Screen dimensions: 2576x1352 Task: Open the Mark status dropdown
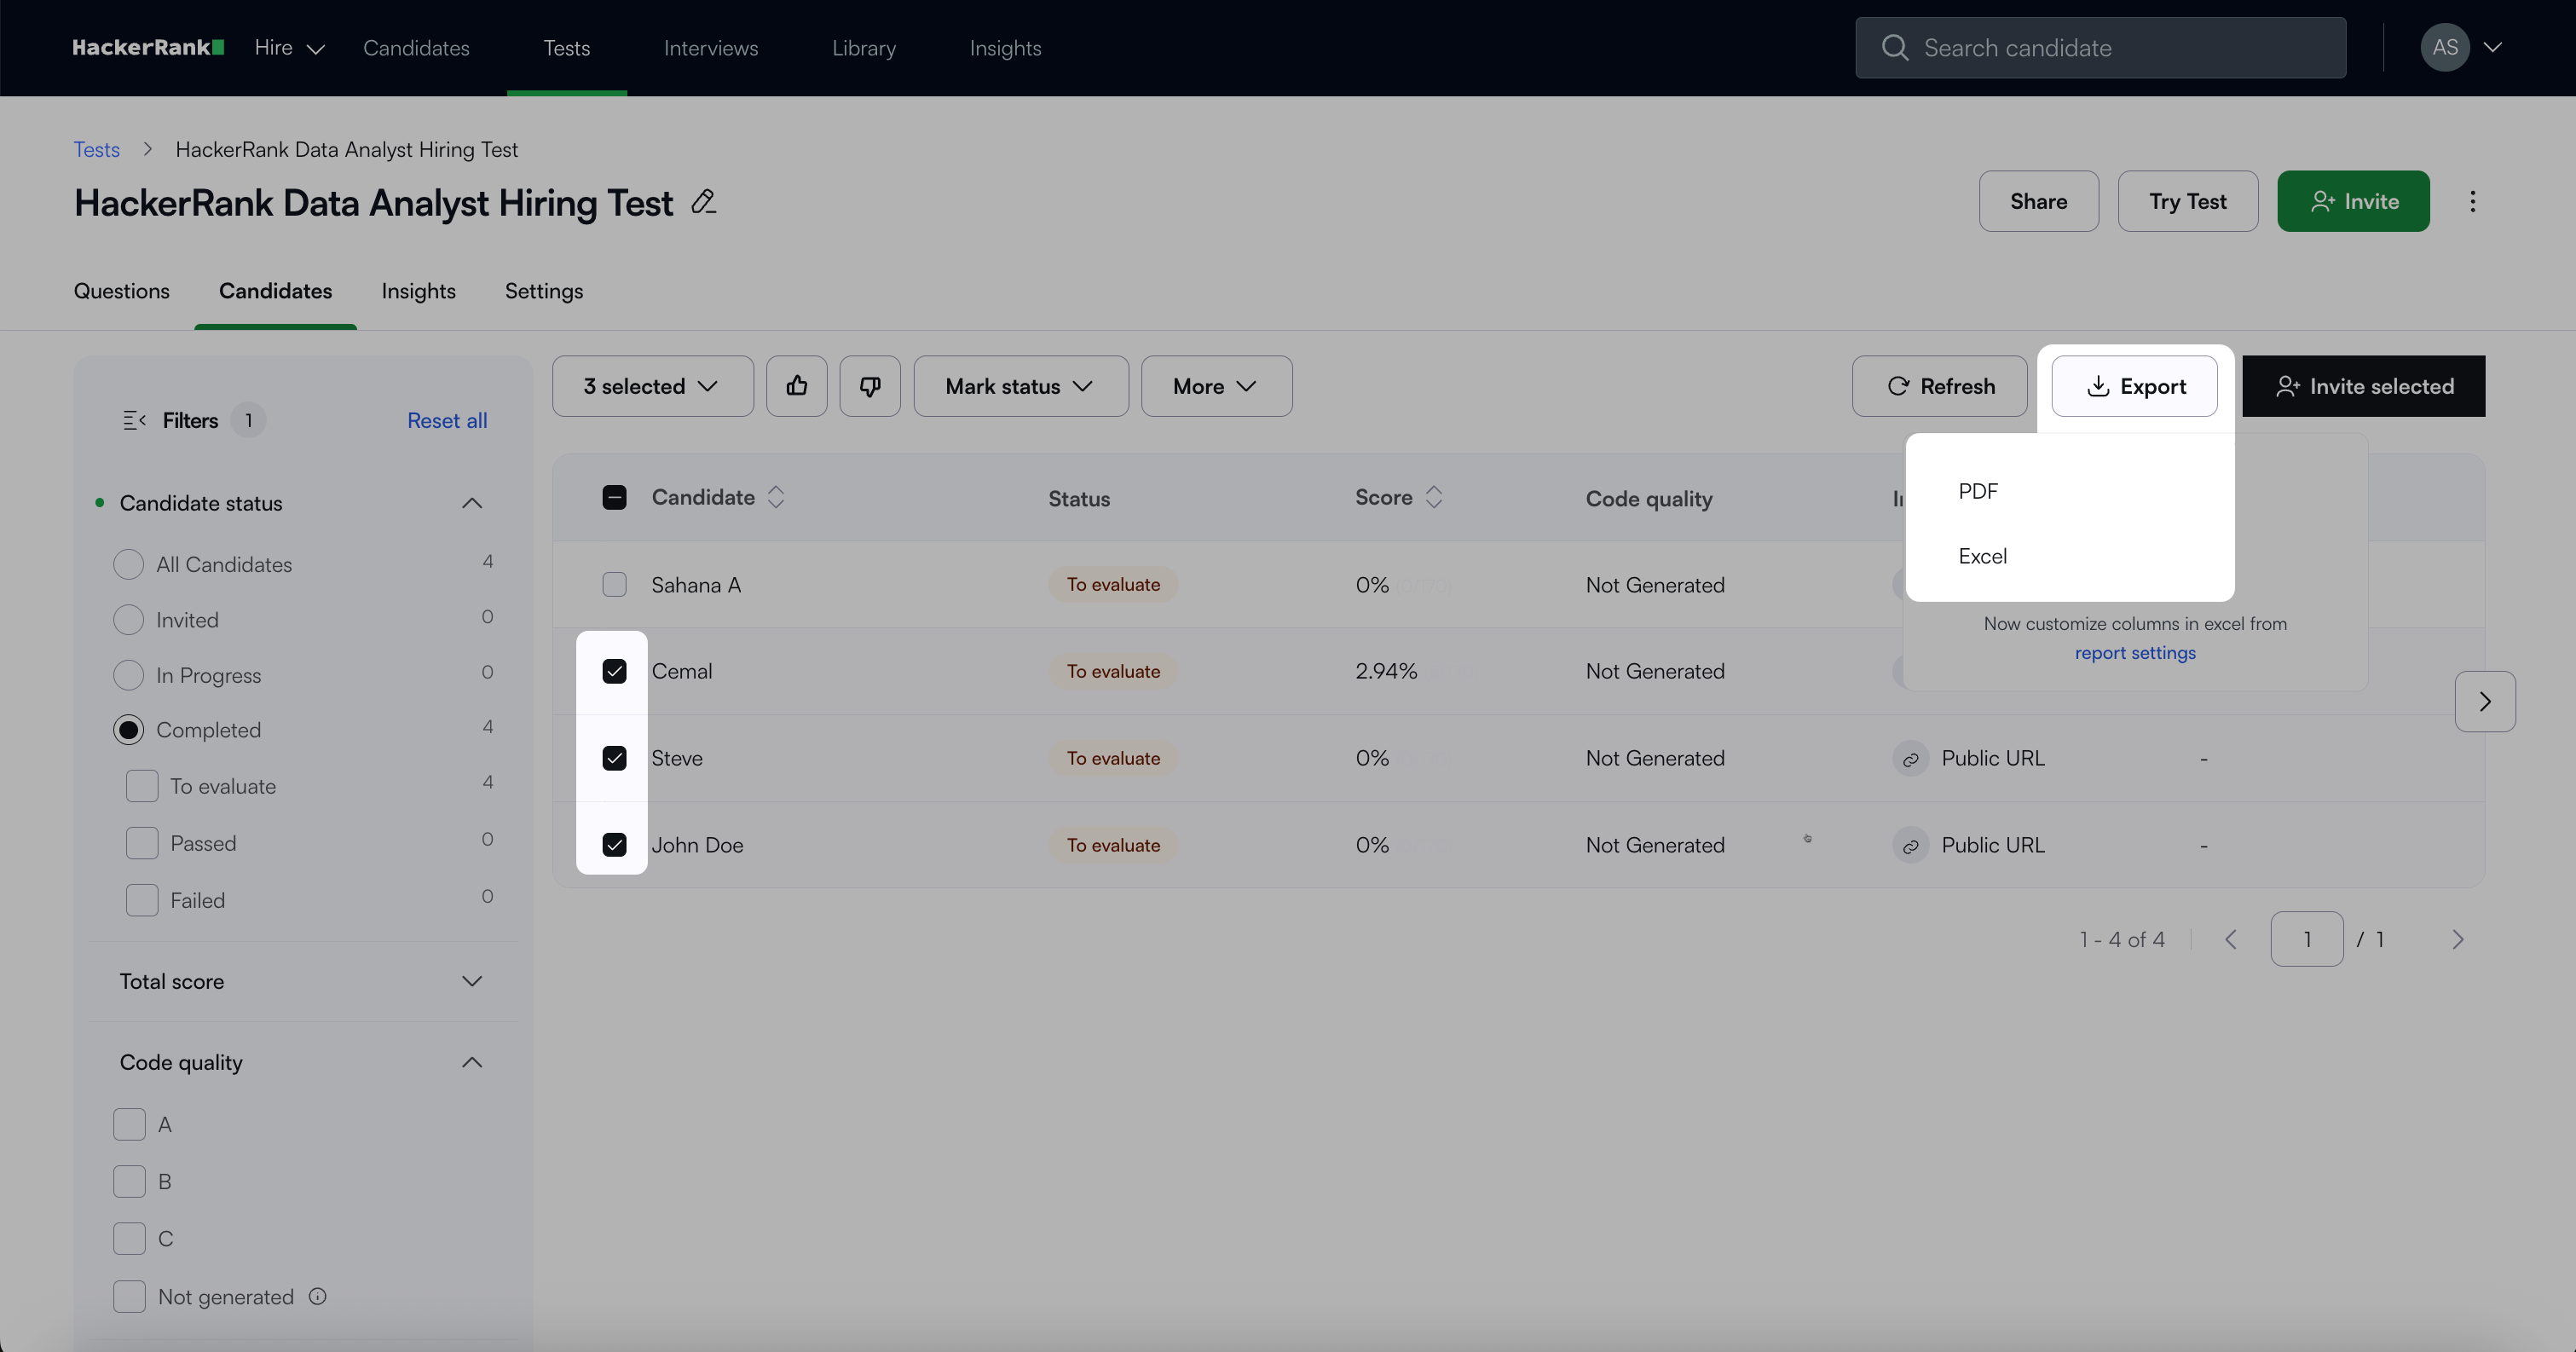click(1020, 386)
